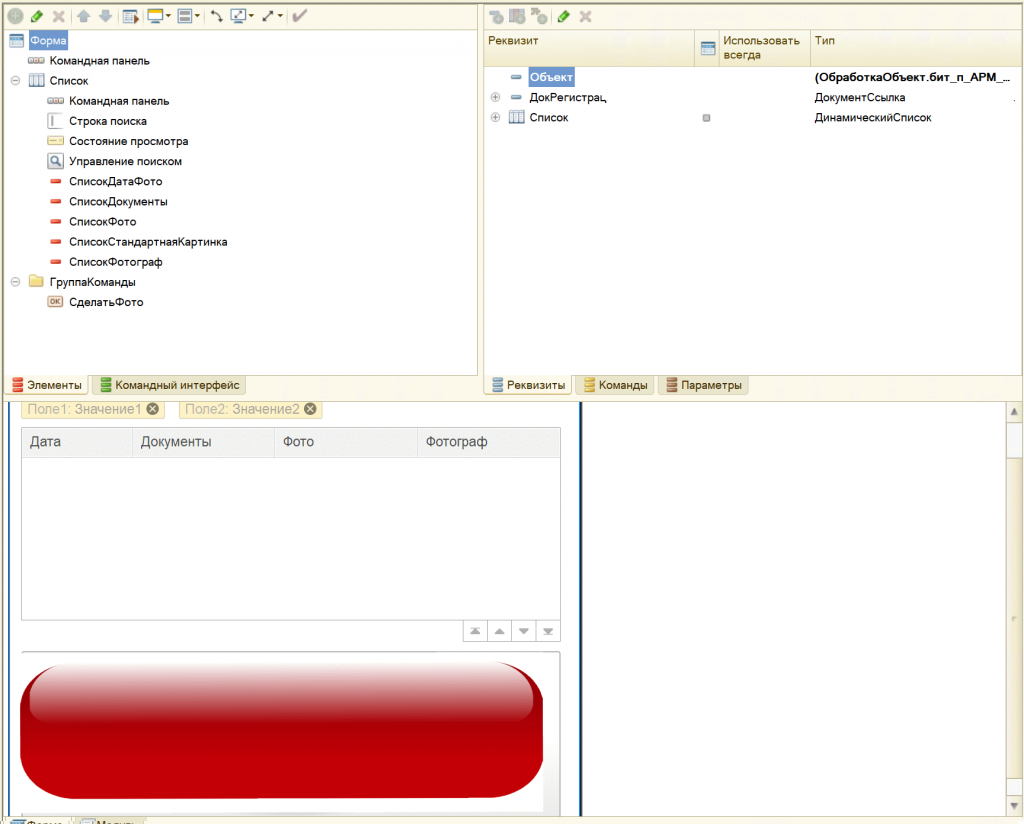Click the preview pane scrollbar down arrow

pos(1014,805)
